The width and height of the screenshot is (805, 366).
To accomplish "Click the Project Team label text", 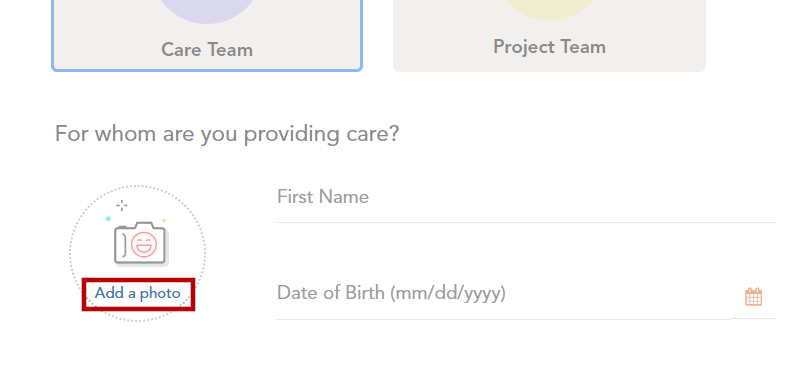I will tap(549, 47).
